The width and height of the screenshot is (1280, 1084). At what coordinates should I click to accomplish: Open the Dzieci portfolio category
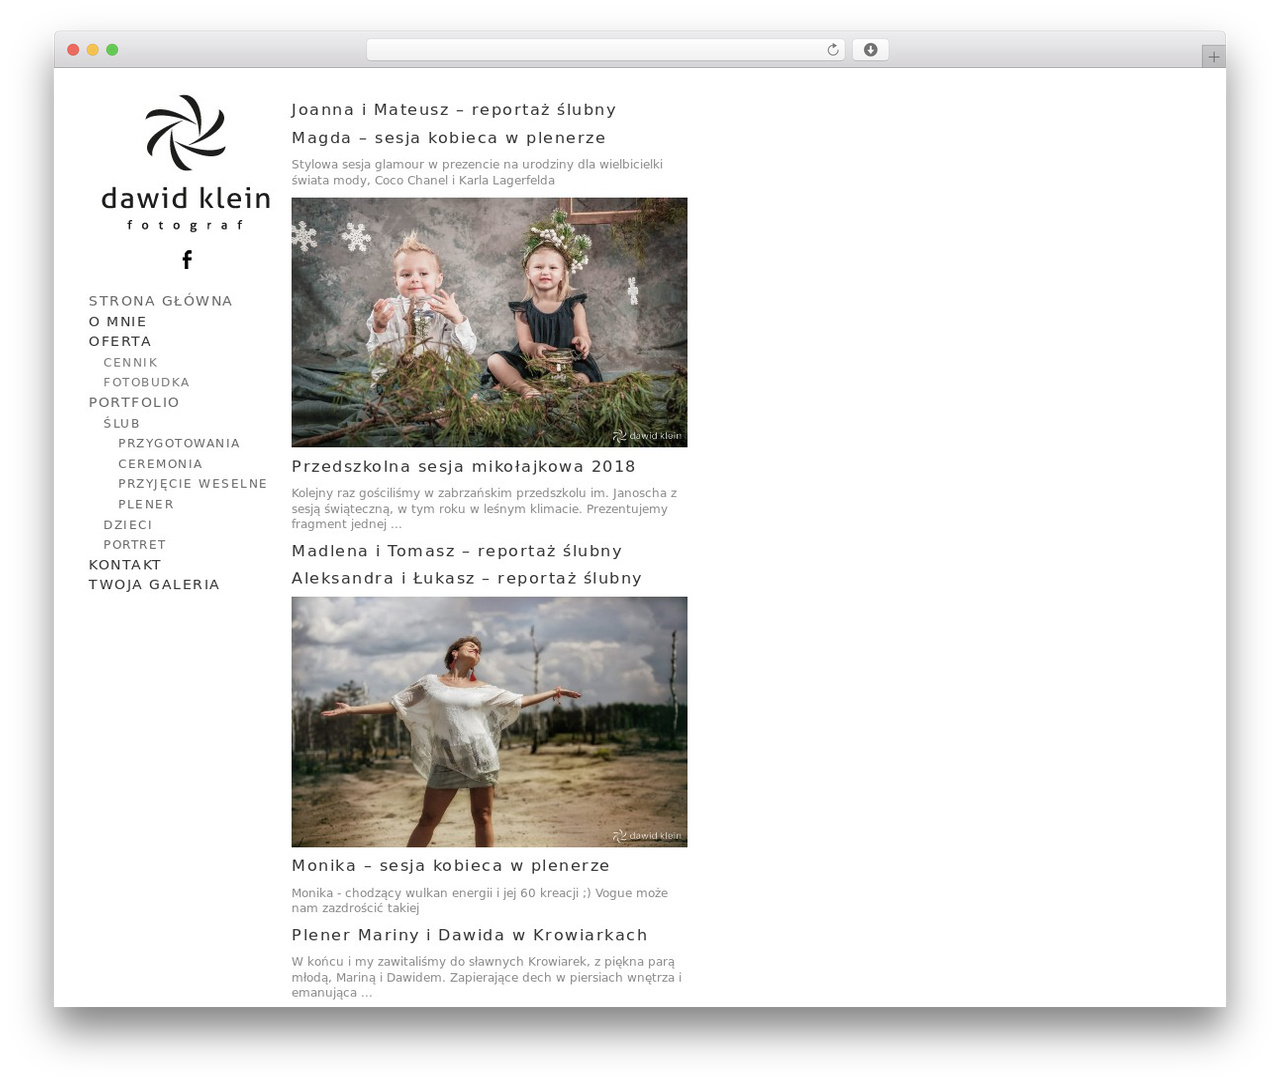pyautogui.click(x=128, y=525)
